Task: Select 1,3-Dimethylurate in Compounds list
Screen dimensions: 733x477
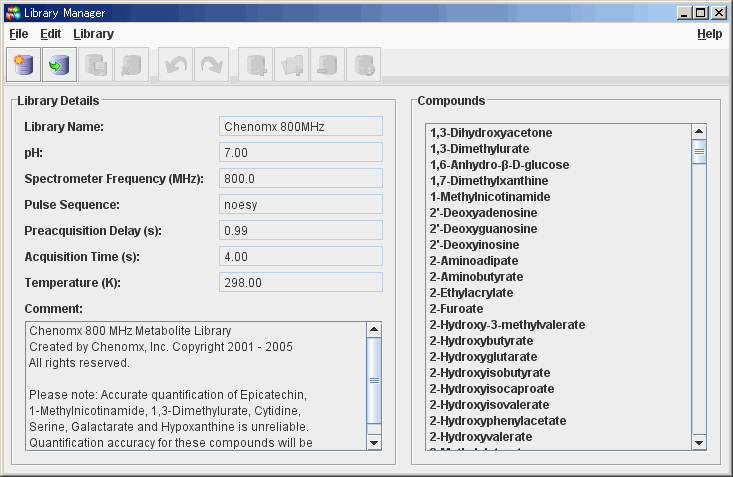Action: point(559,149)
